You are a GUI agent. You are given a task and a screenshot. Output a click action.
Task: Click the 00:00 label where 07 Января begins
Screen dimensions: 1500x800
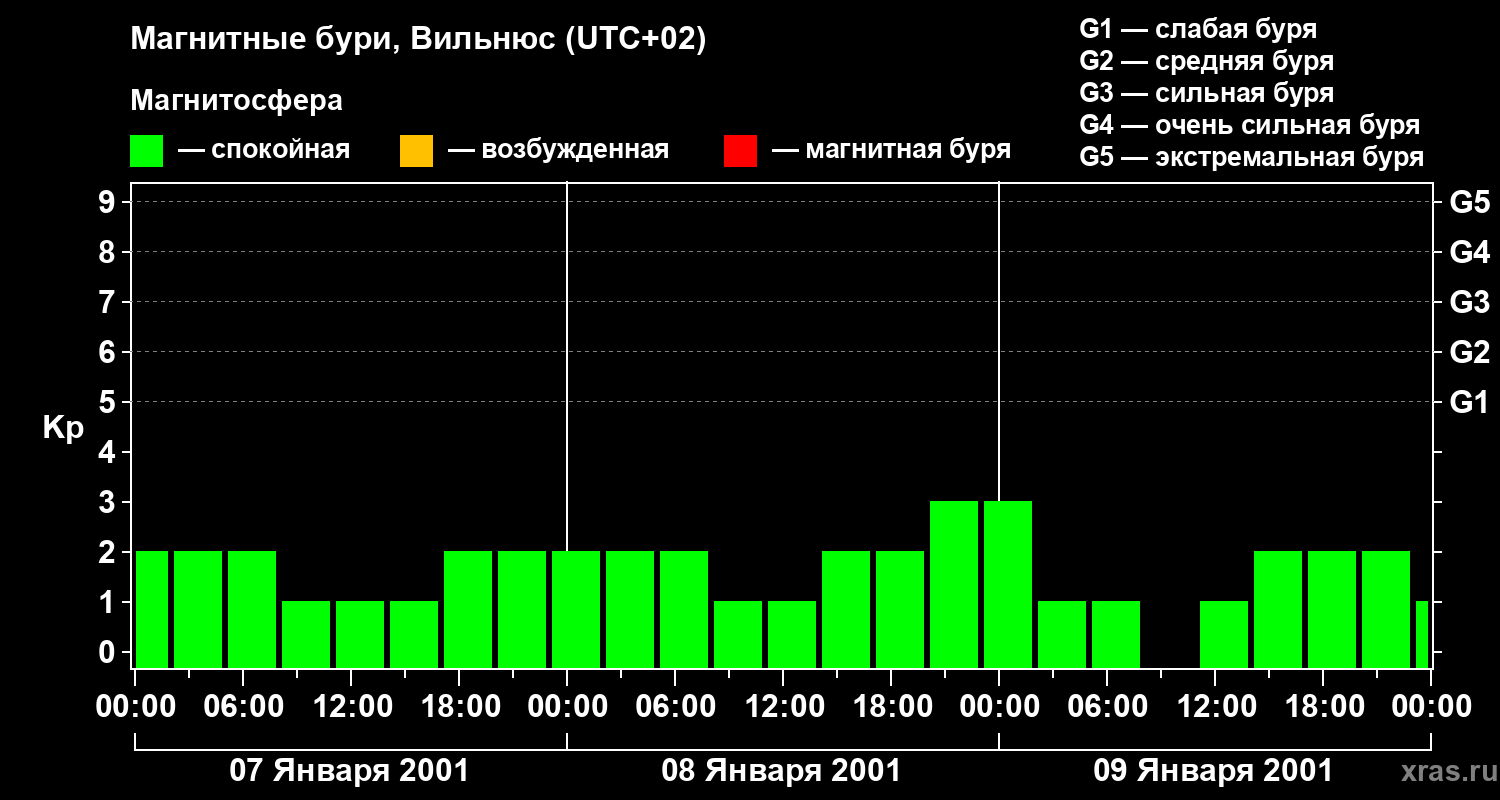(135, 707)
